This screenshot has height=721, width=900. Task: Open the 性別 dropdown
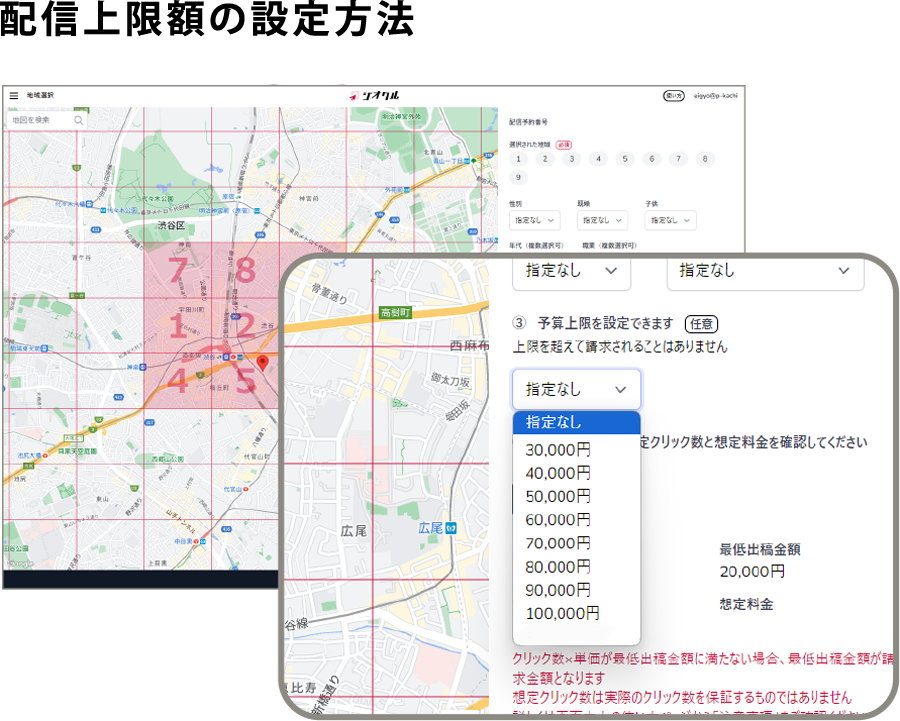pos(535,220)
